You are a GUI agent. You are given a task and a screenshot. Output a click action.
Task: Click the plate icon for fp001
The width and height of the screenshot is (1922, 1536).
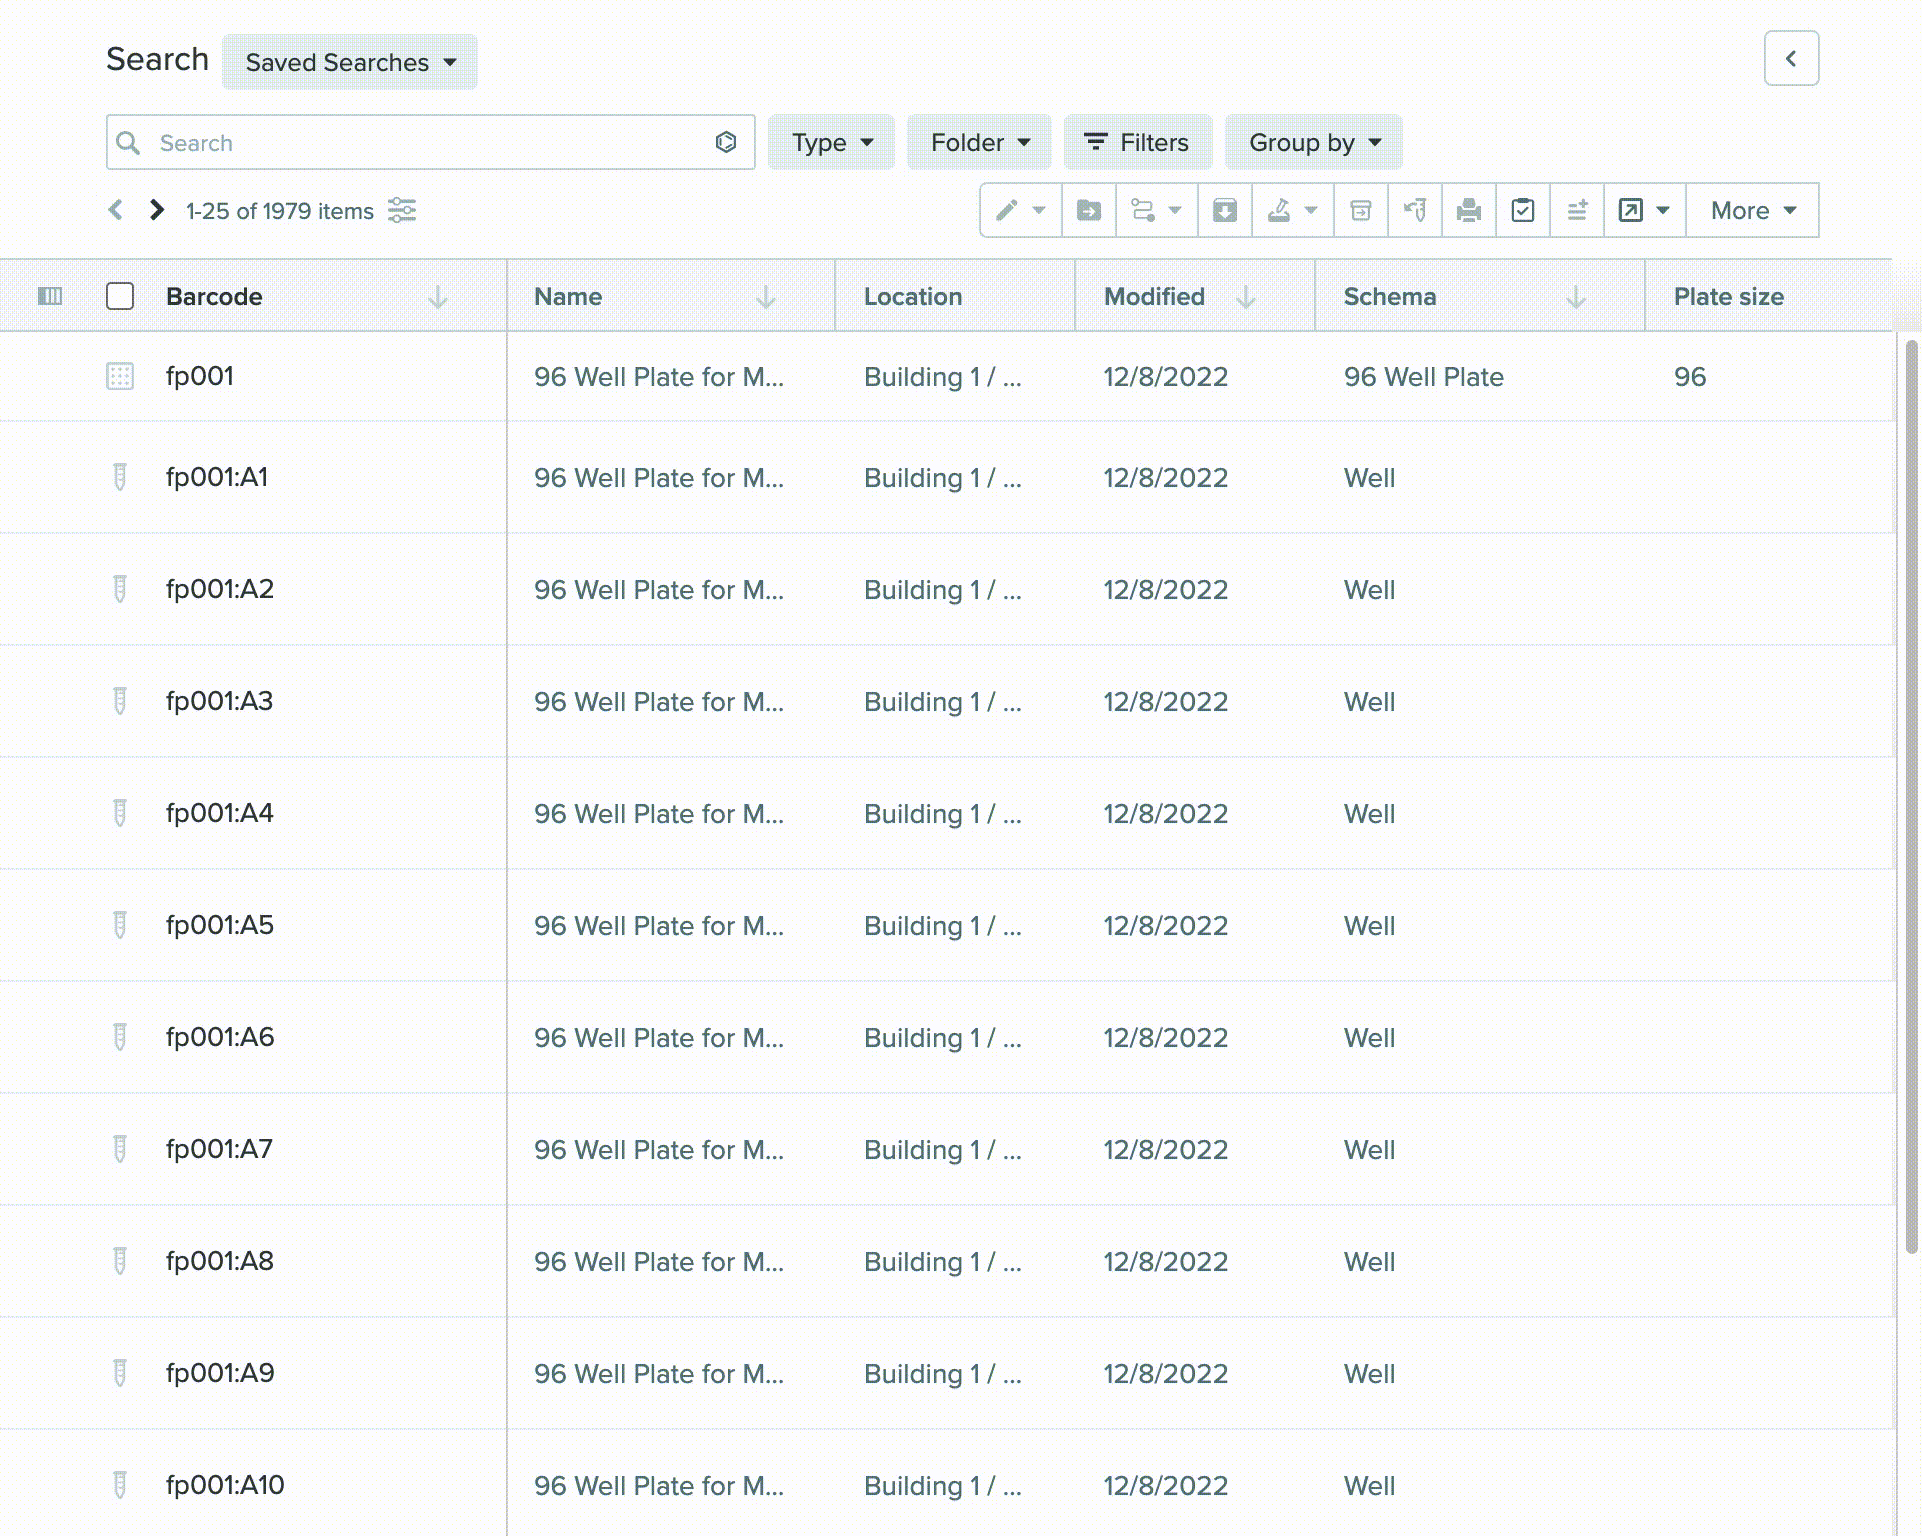[120, 376]
